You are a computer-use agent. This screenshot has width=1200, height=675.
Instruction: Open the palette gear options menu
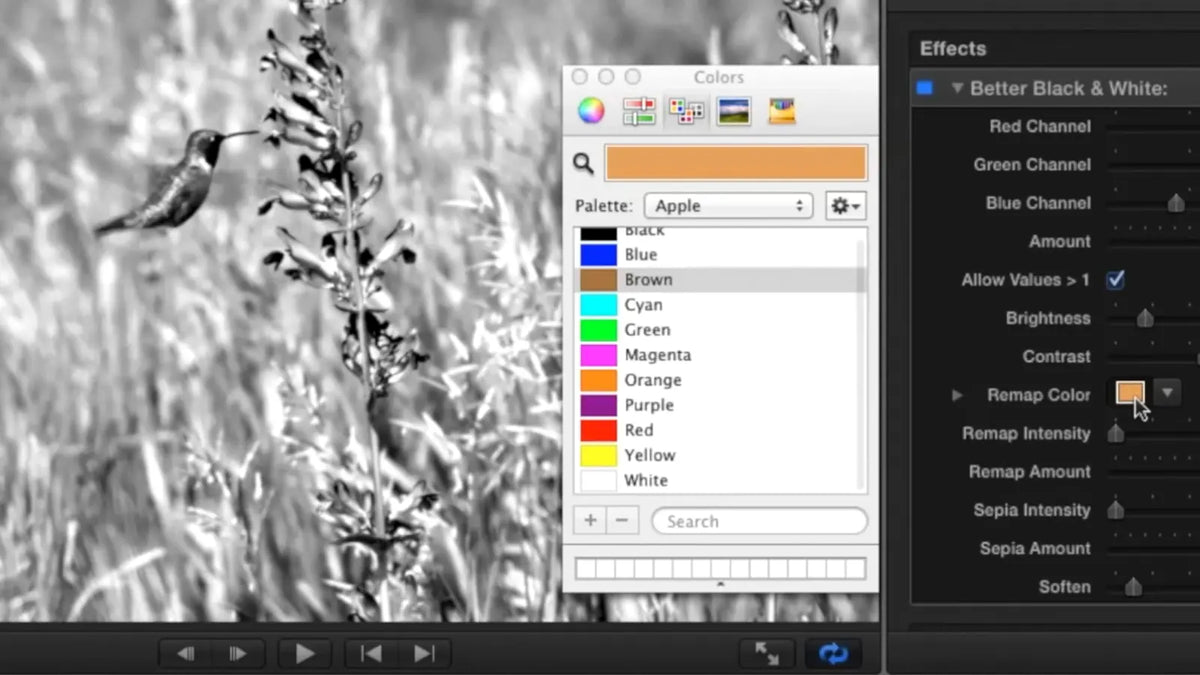click(x=846, y=206)
